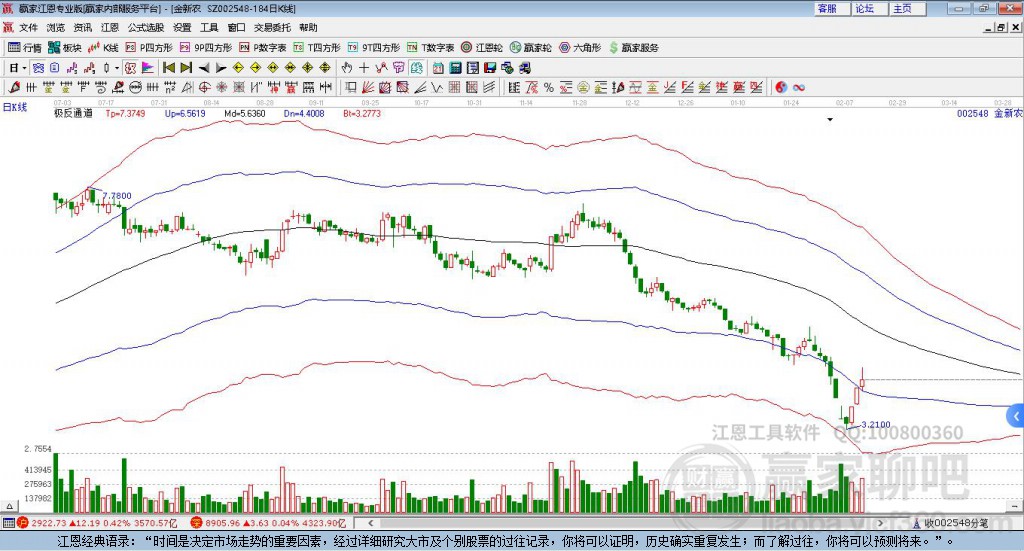Click the save floppy disk icon

(x=490, y=68)
